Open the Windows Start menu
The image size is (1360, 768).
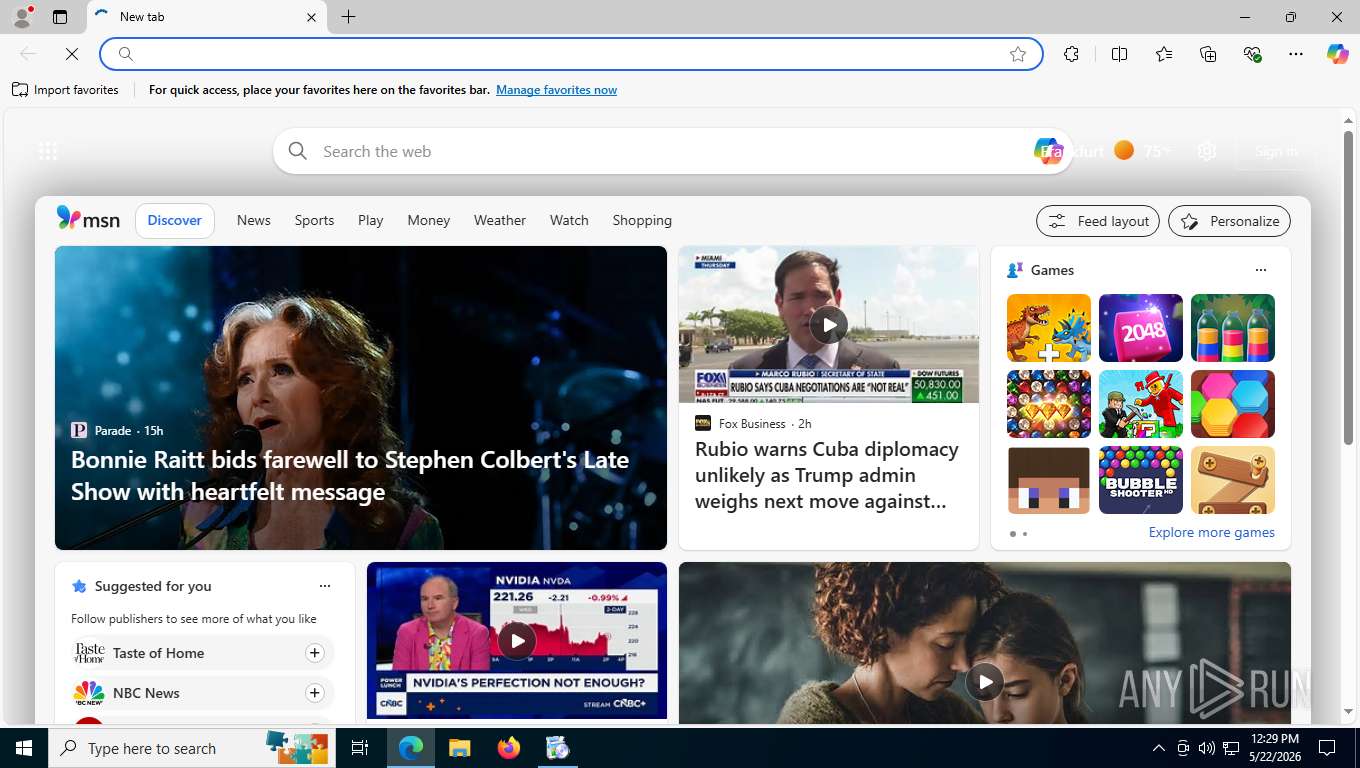24,748
